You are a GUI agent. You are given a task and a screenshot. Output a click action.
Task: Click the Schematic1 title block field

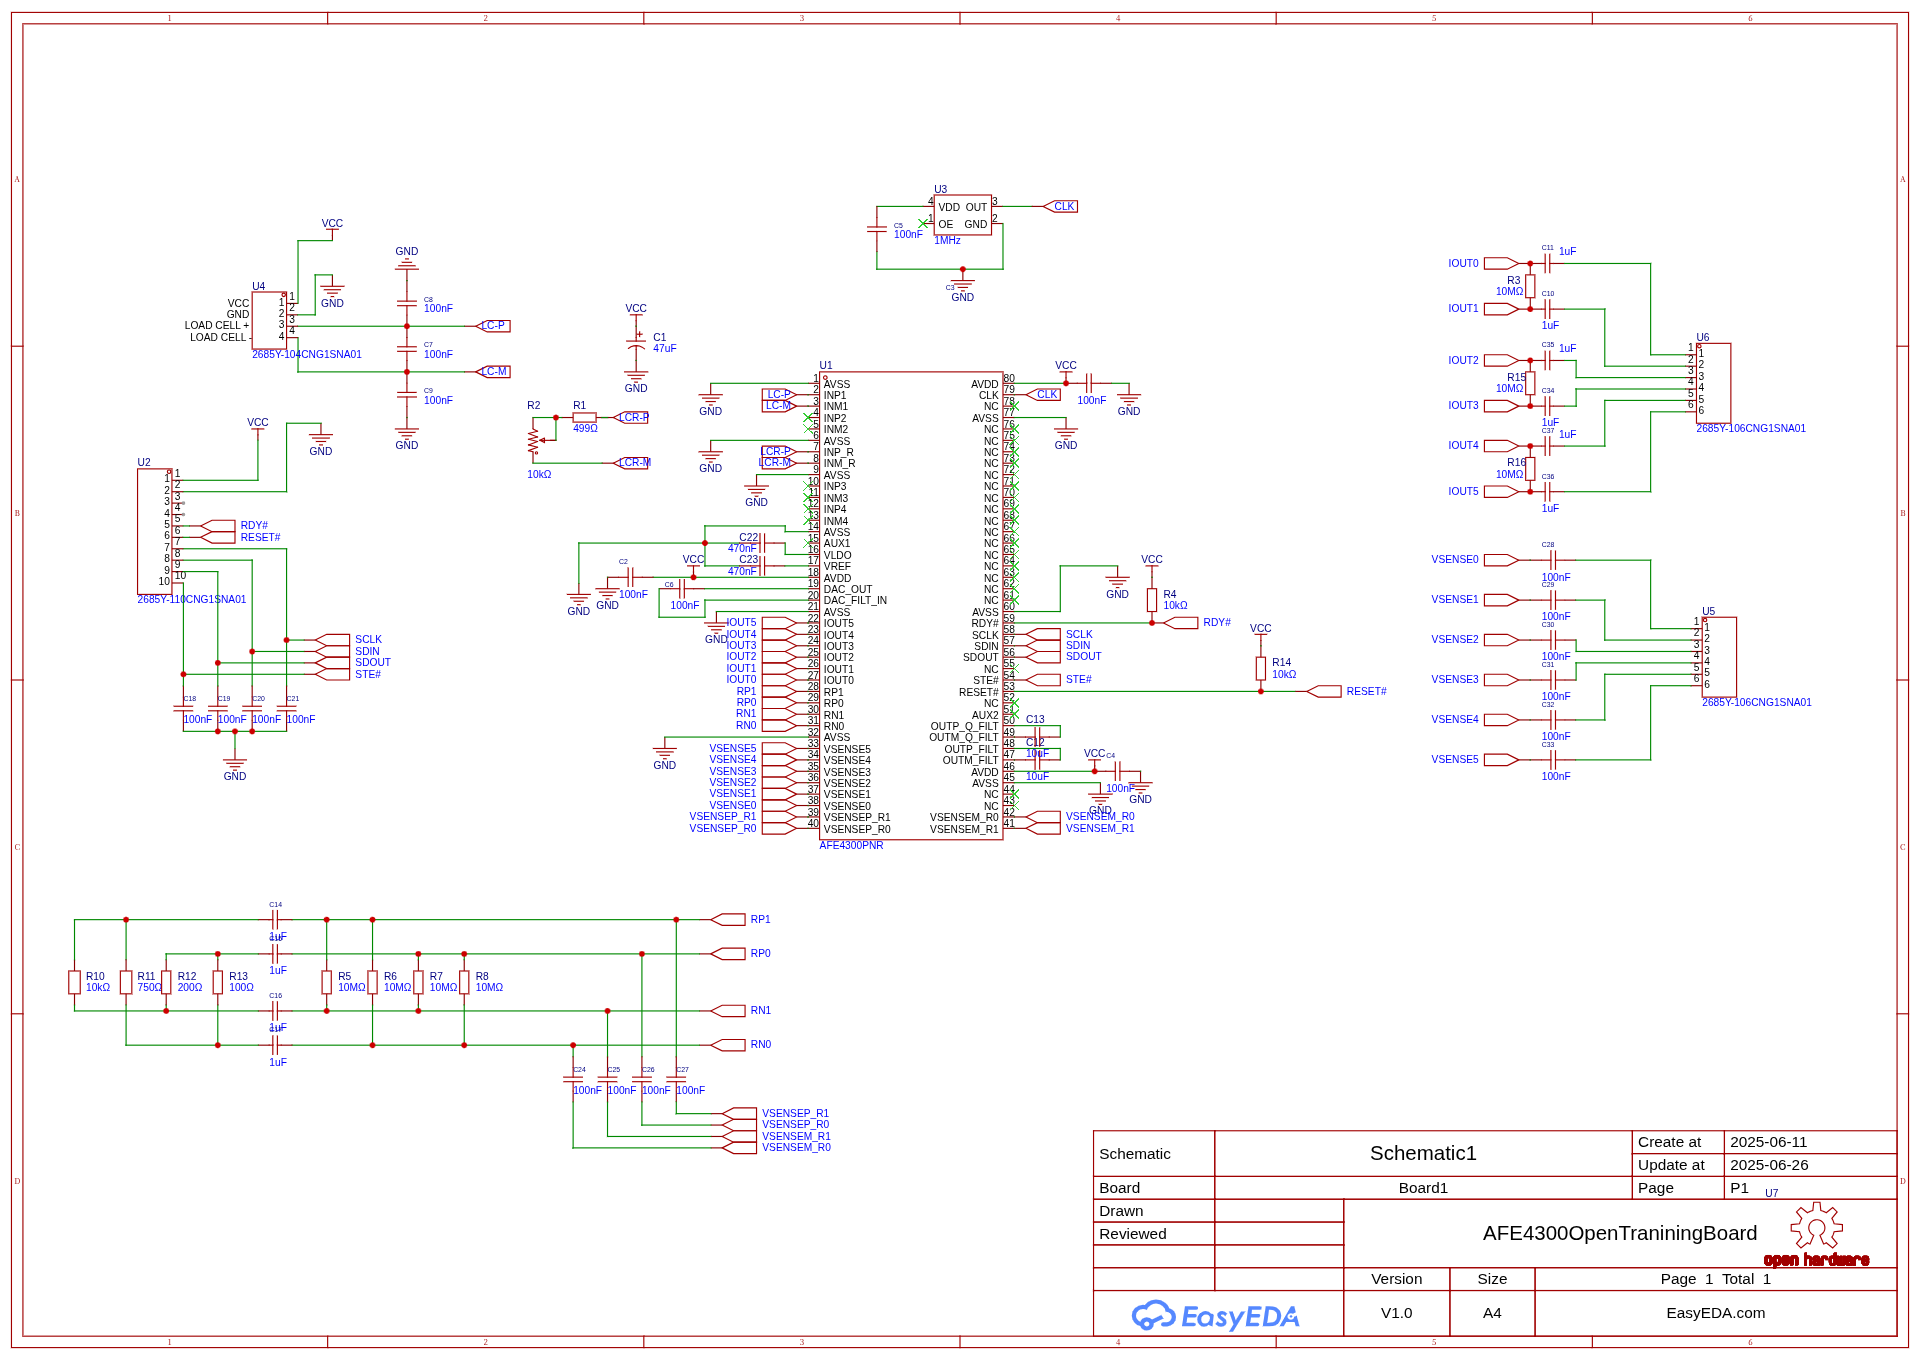[1423, 1154]
